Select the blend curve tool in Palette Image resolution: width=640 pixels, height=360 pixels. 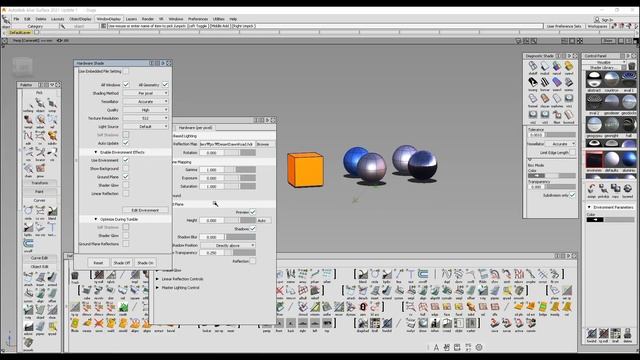[x=52, y=211]
